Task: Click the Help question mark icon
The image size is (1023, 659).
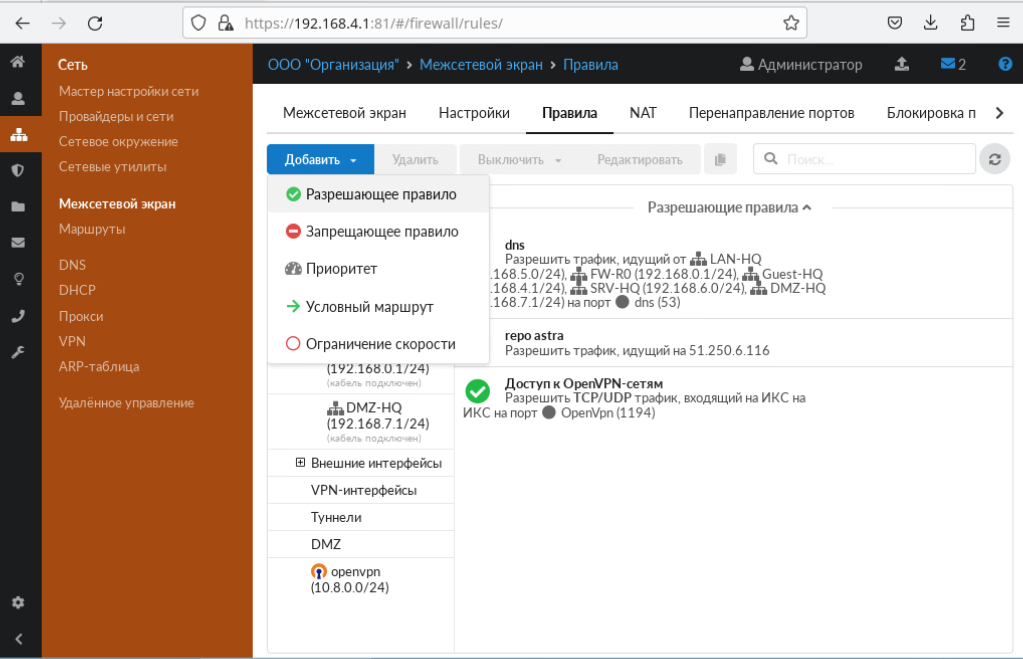Action: click(x=1005, y=64)
